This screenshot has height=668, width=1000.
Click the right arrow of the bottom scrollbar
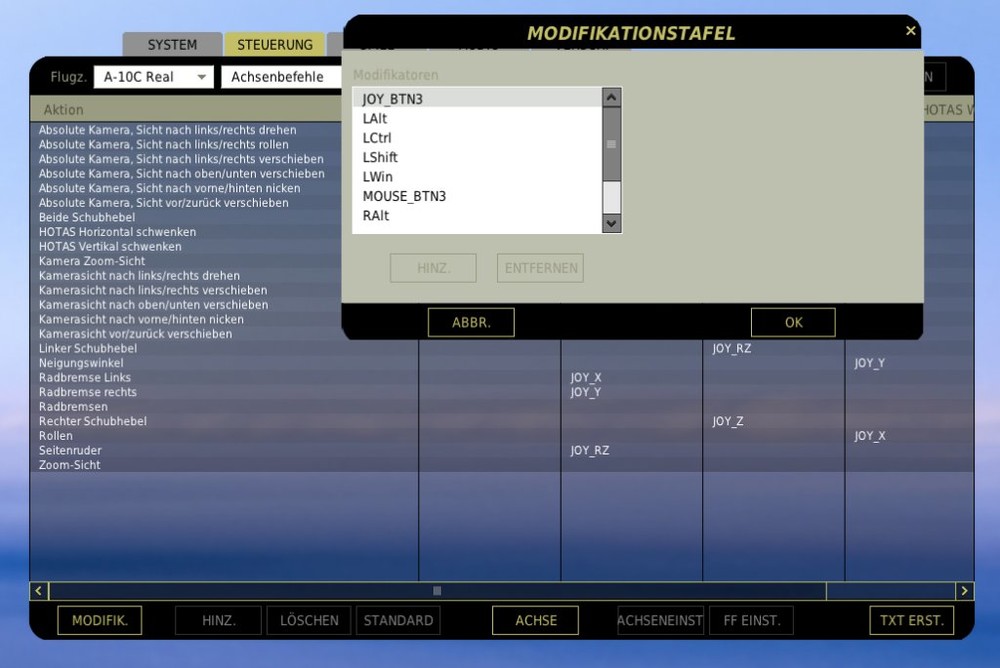click(964, 590)
